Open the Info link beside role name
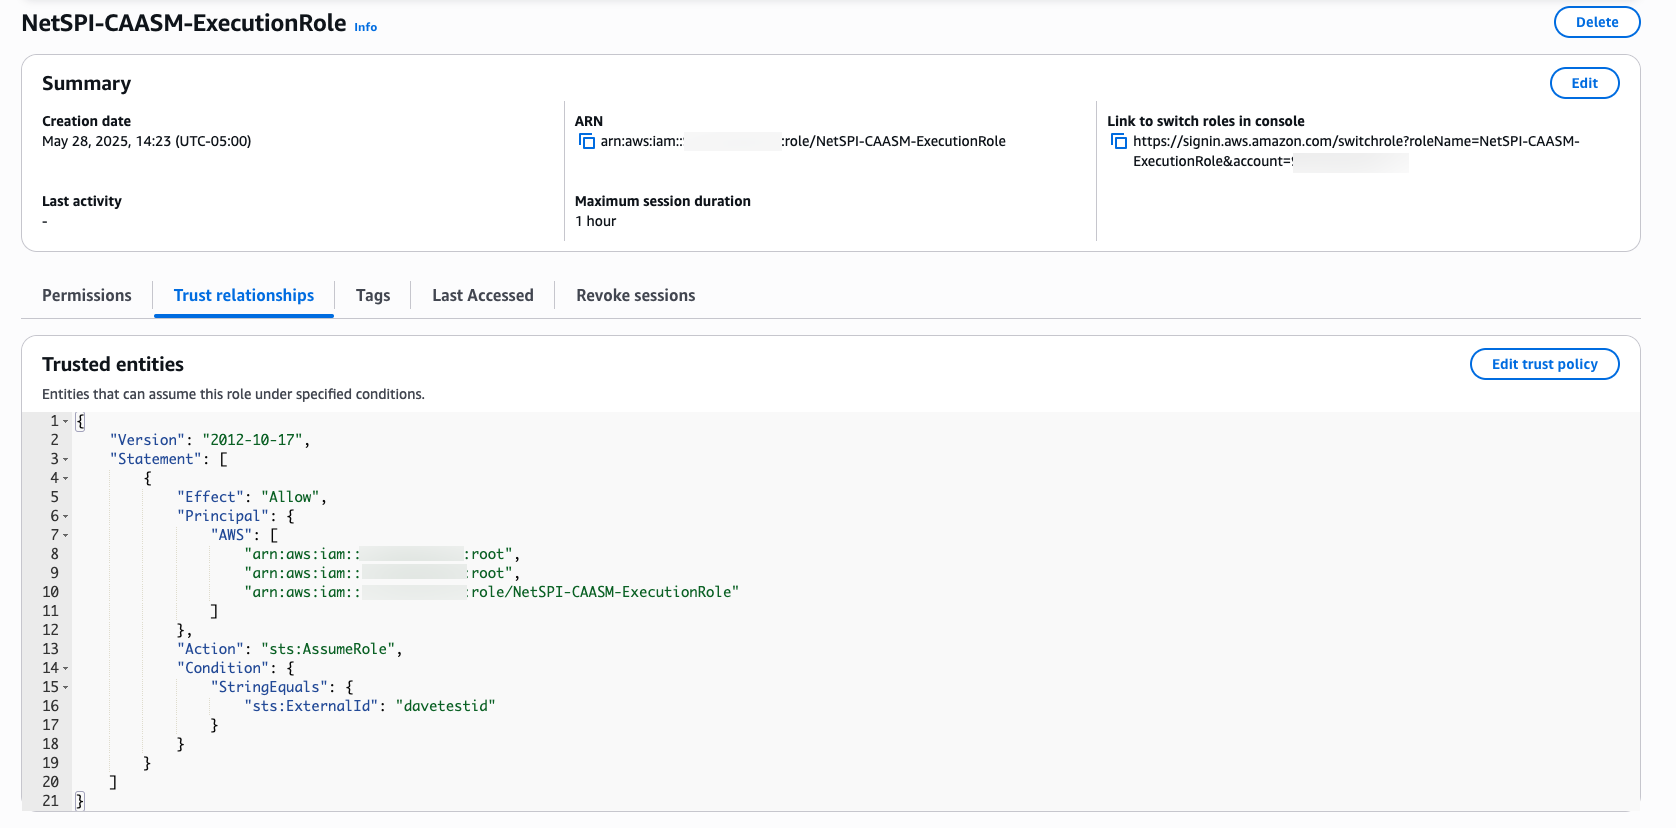Screen dimensions: 1676x828 [x=366, y=27]
